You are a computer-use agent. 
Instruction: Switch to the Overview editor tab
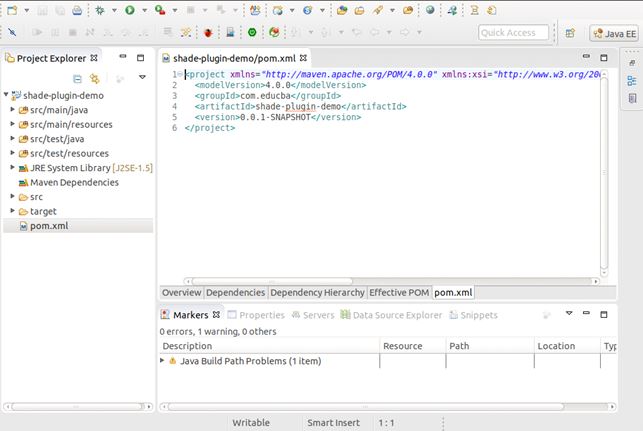181,292
